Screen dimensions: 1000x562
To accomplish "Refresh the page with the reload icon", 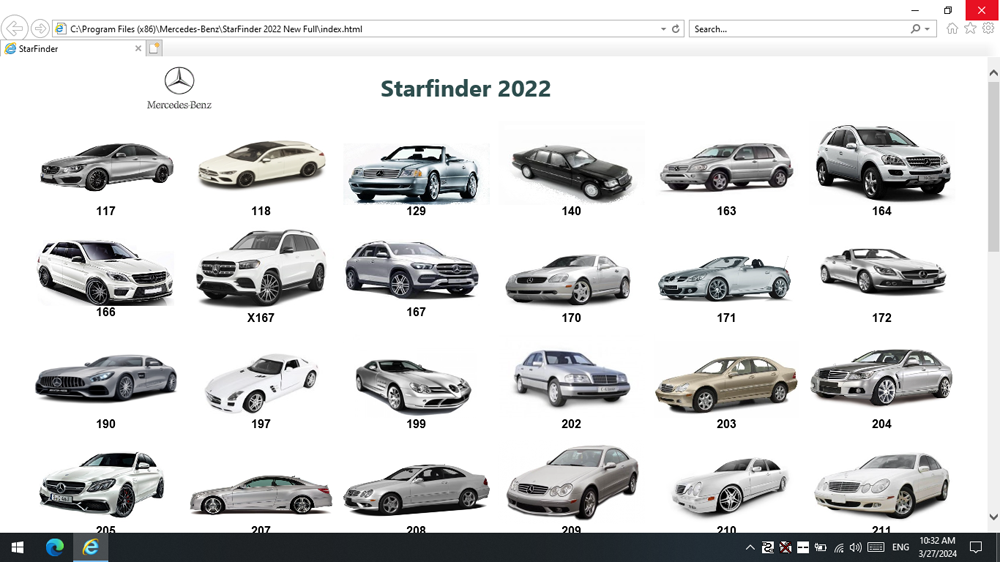I will (676, 29).
